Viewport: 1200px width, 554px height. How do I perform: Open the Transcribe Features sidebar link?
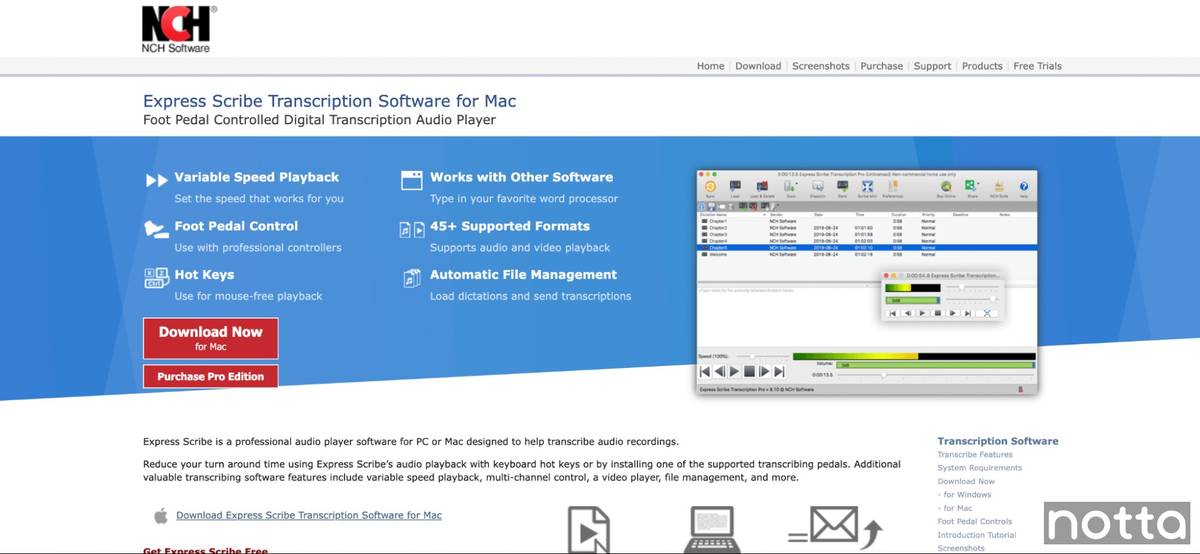click(x=975, y=455)
